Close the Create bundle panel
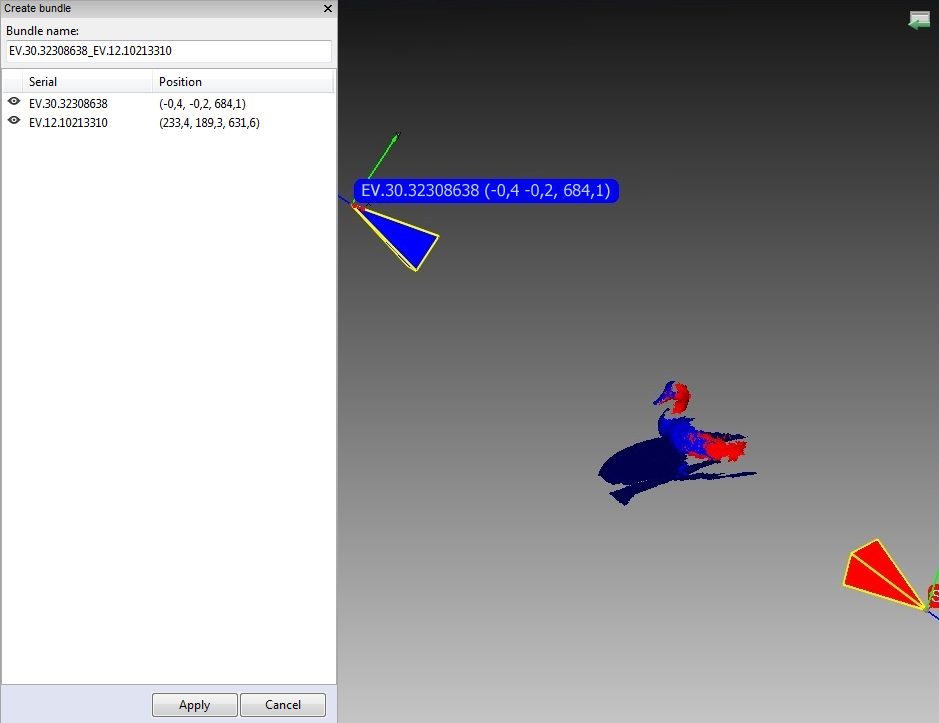The width and height of the screenshot is (939, 723). point(327,8)
